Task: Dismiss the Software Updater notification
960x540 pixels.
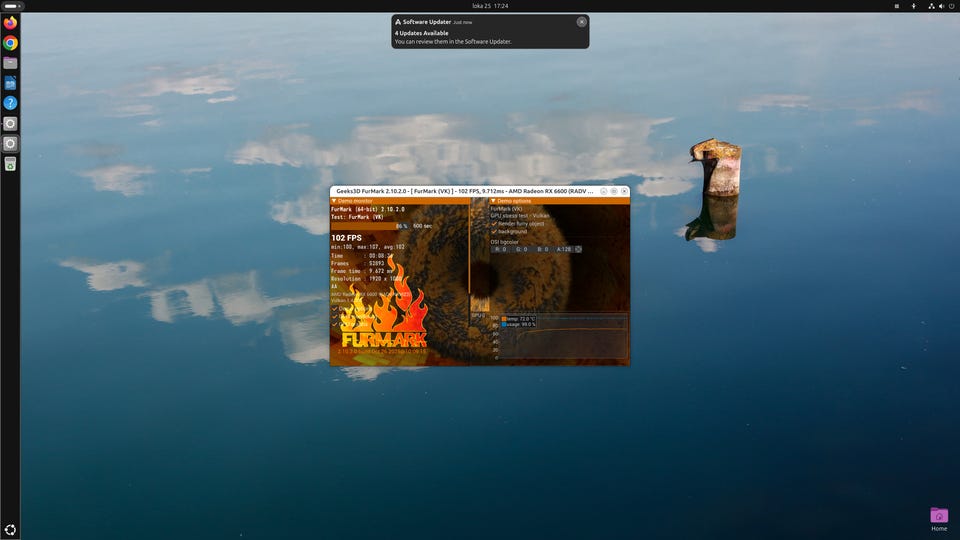Action: [582, 21]
